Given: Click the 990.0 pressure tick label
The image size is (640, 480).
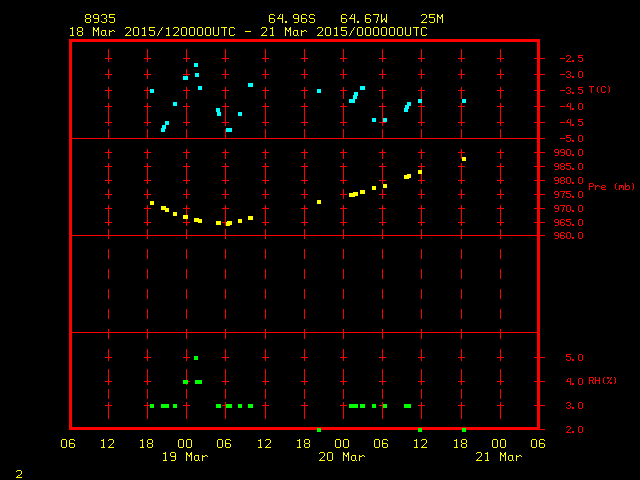Looking at the screenshot, I should pos(569,153).
